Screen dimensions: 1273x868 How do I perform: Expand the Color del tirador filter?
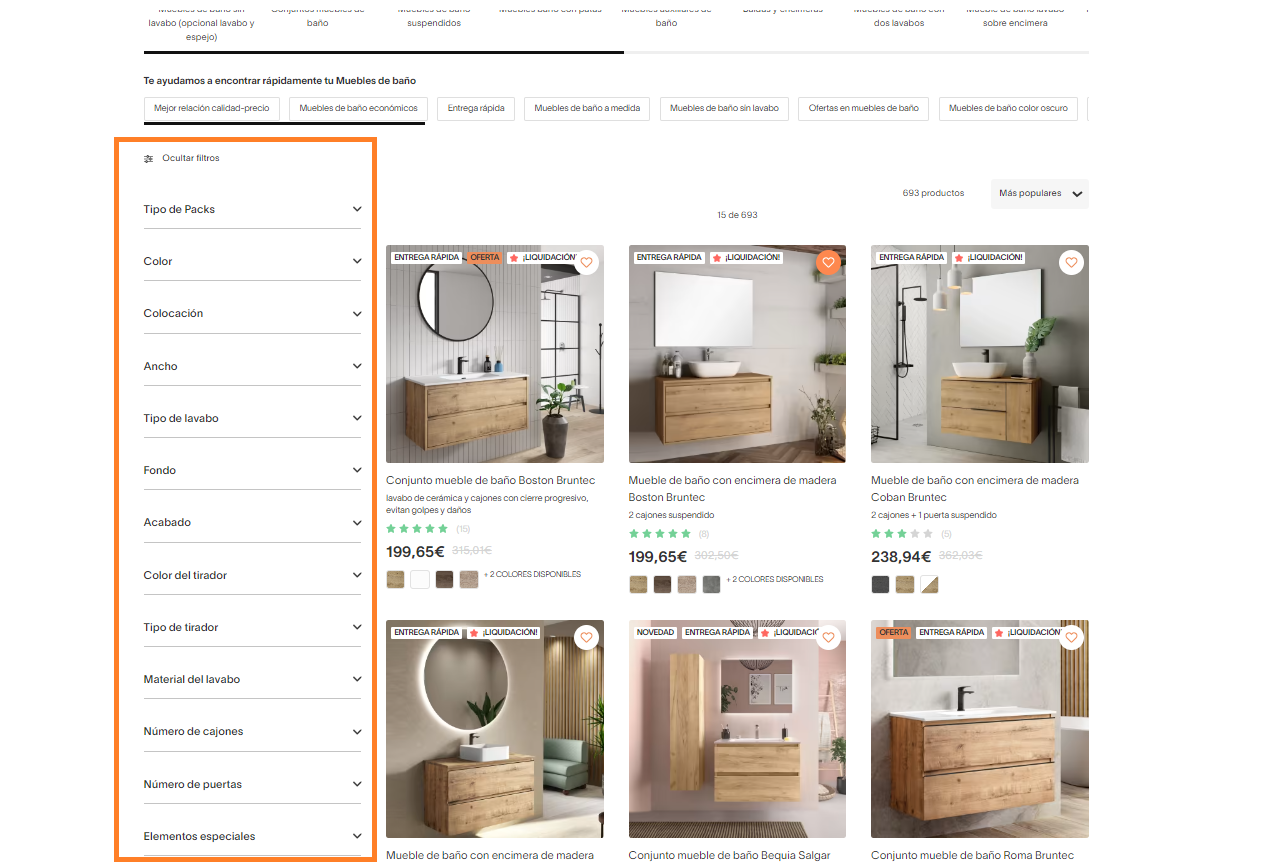[x=252, y=575]
